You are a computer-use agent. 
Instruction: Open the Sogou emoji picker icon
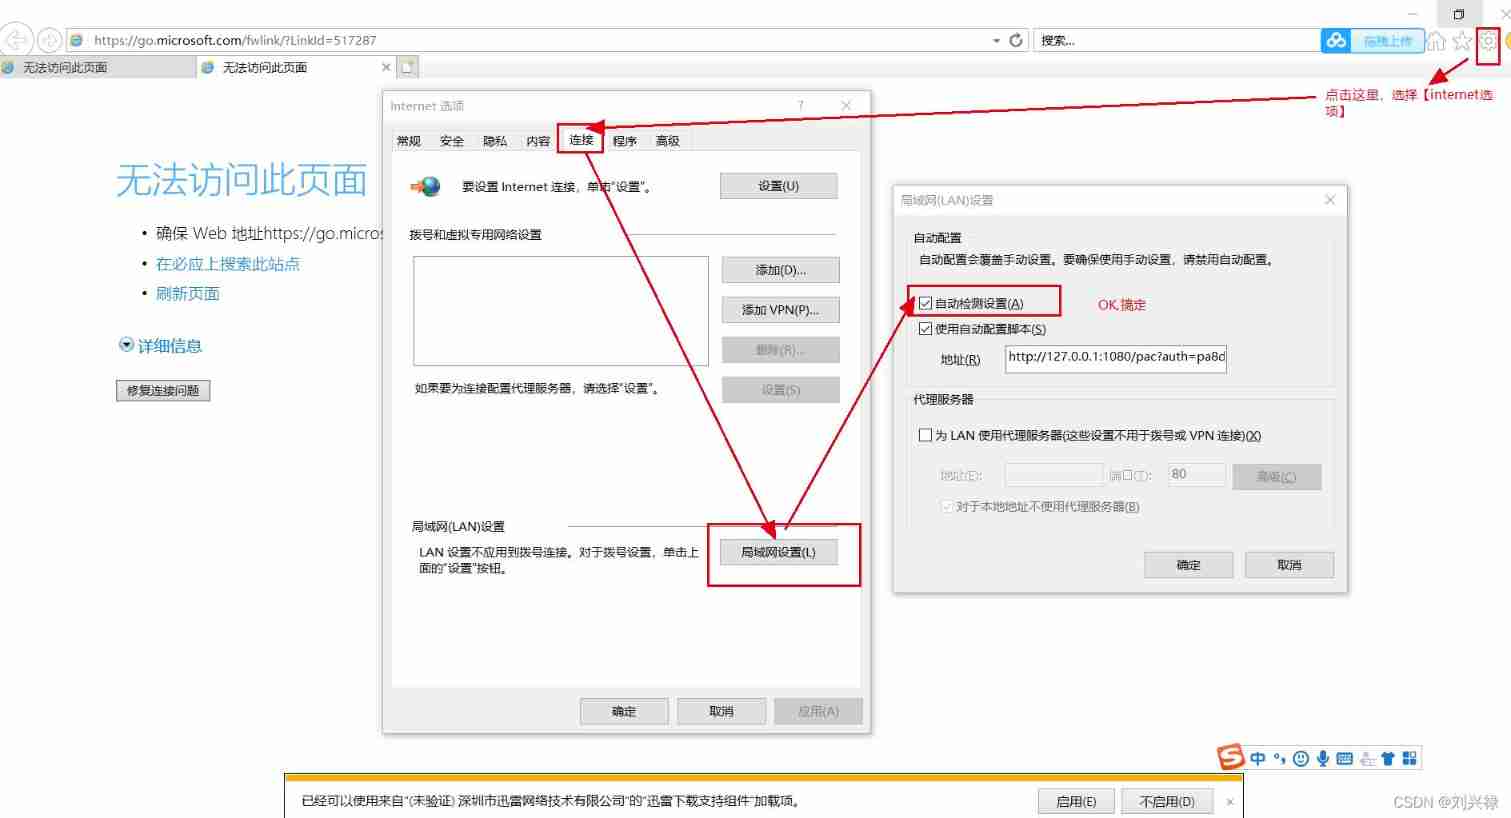(1300, 758)
